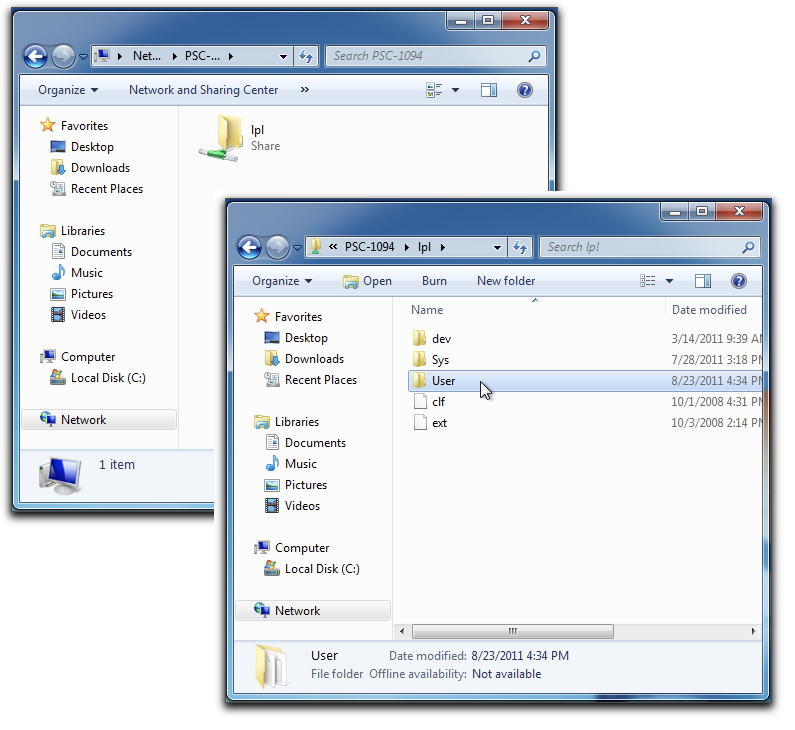Open Organize menu in lpl window
Screen dimensions: 795x730
[x=282, y=281]
